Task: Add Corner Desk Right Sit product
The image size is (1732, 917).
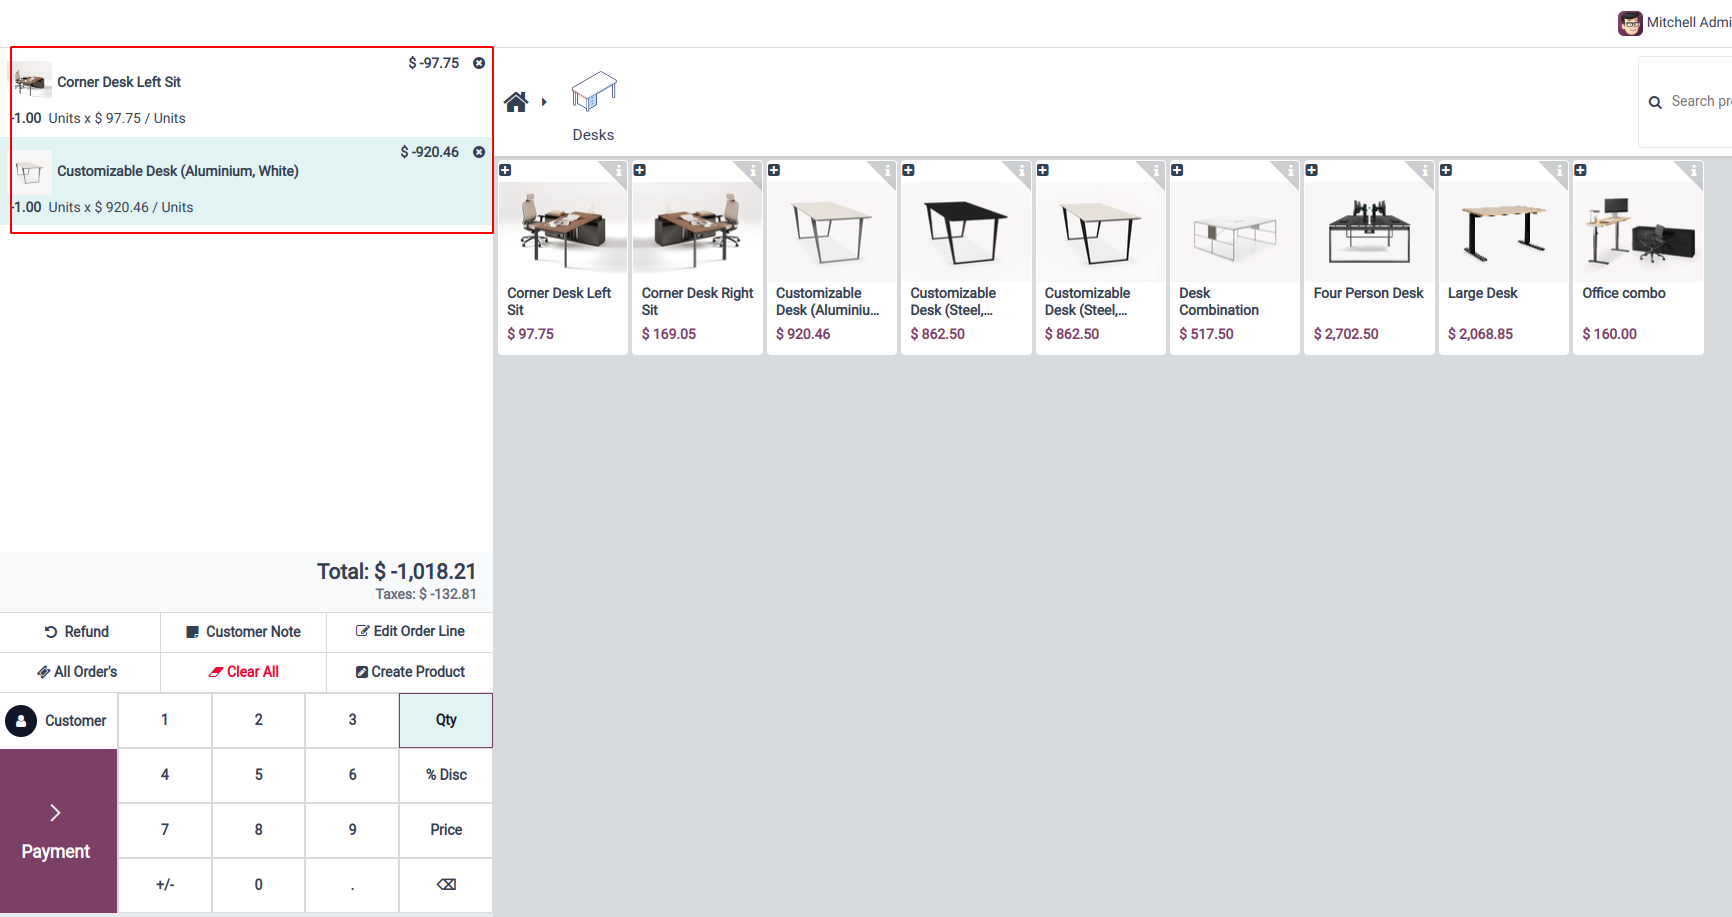Action: (x=697, y=258)
